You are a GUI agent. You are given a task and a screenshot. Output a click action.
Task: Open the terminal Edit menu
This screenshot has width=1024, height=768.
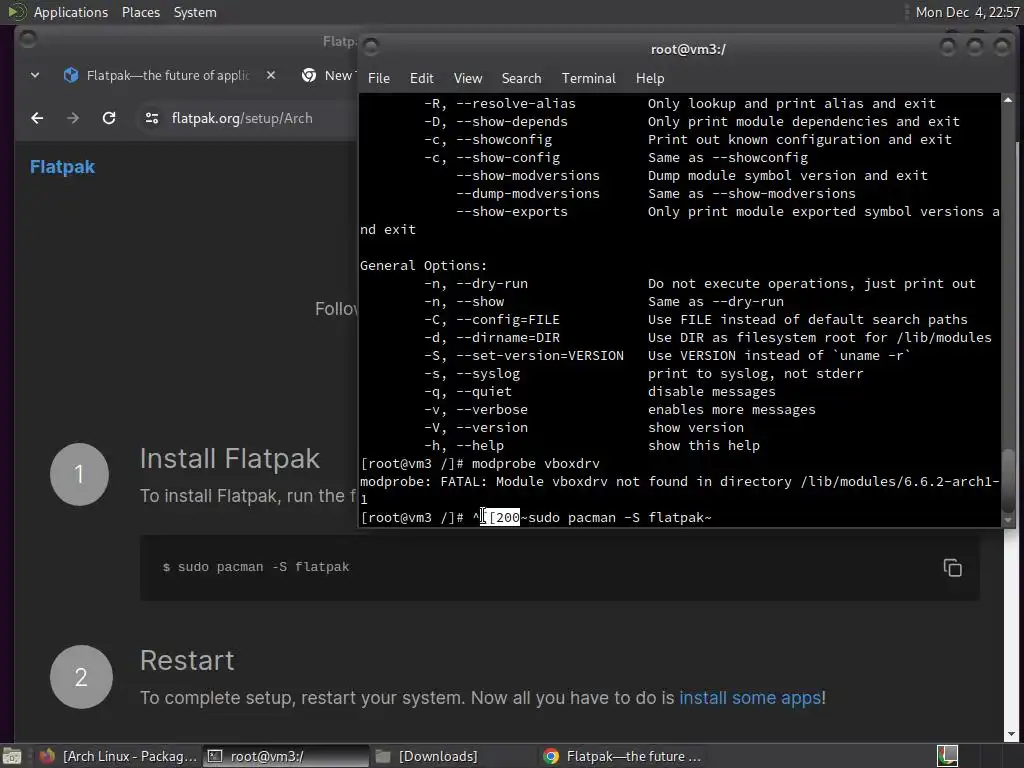coord(421,78)
